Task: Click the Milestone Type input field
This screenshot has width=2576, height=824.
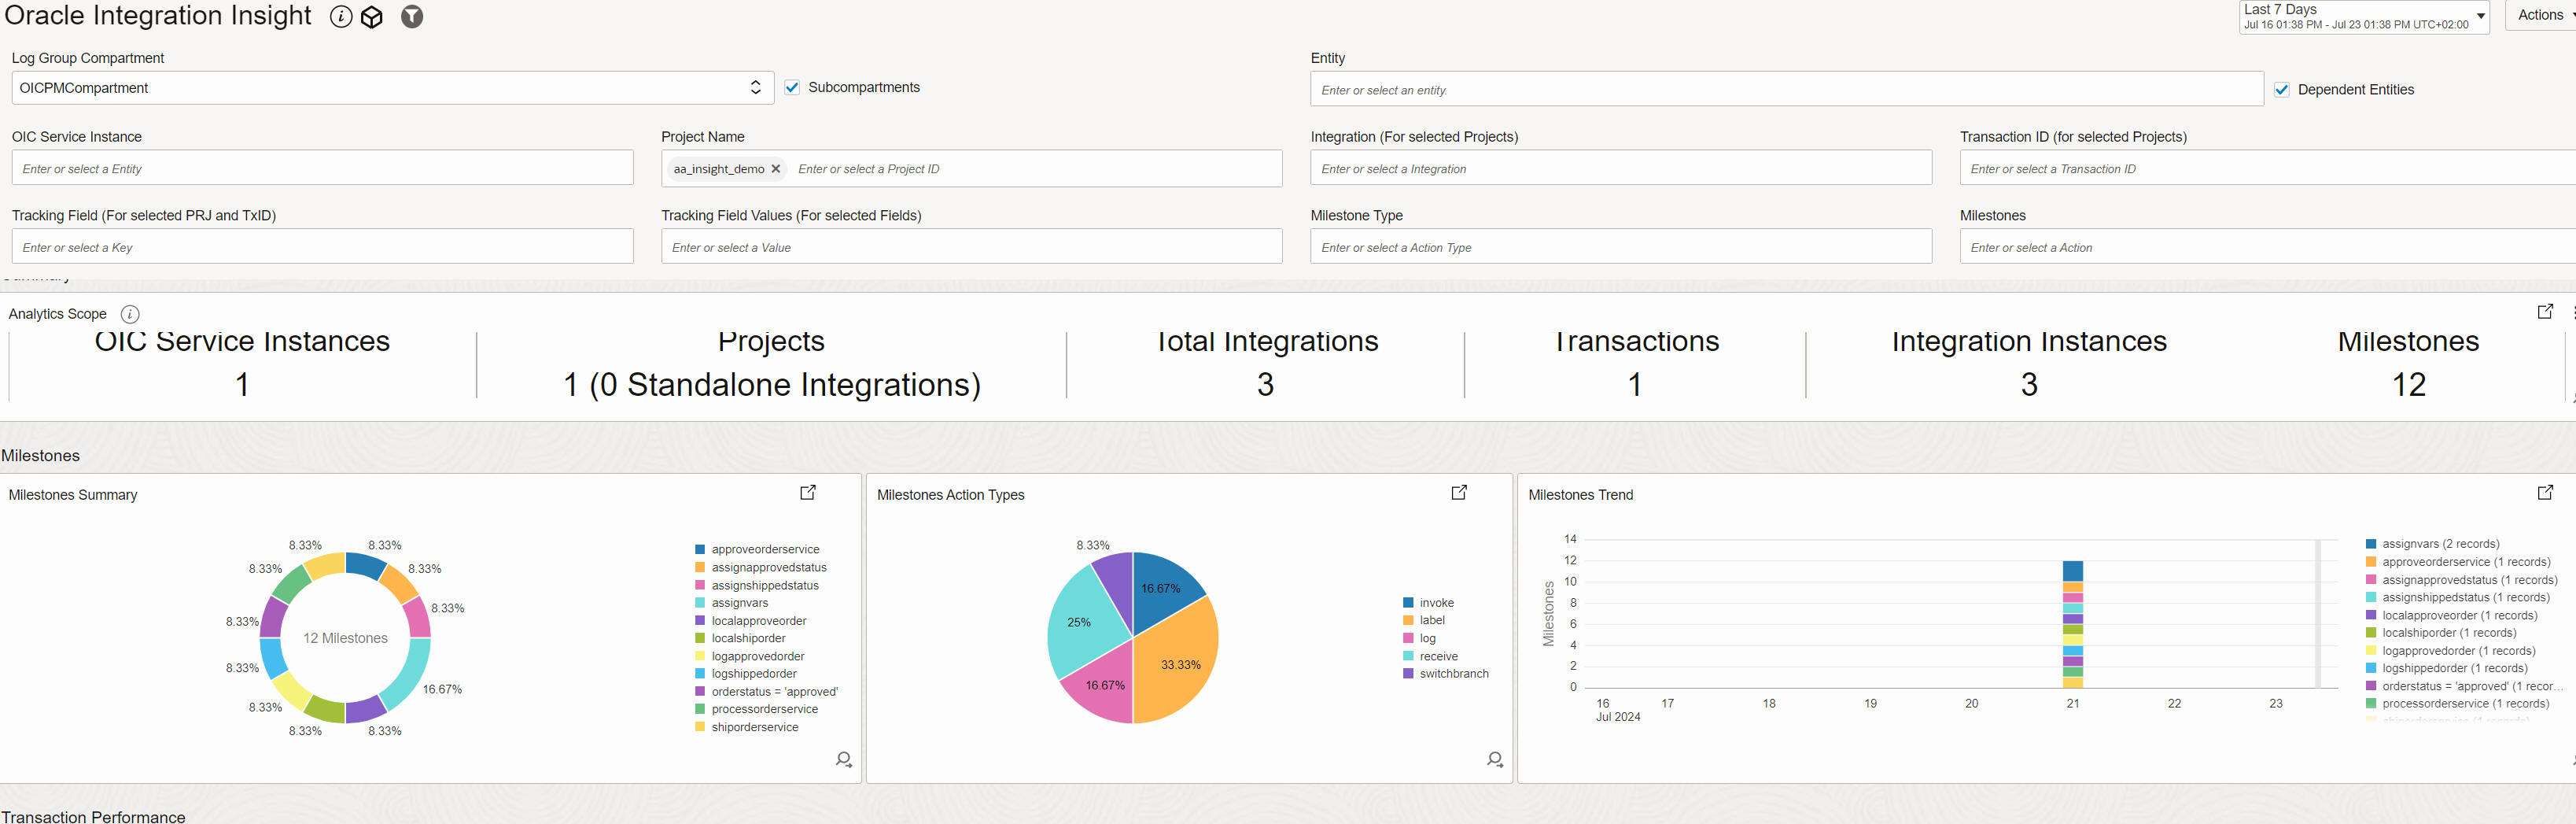Action: pos(1621,247)
